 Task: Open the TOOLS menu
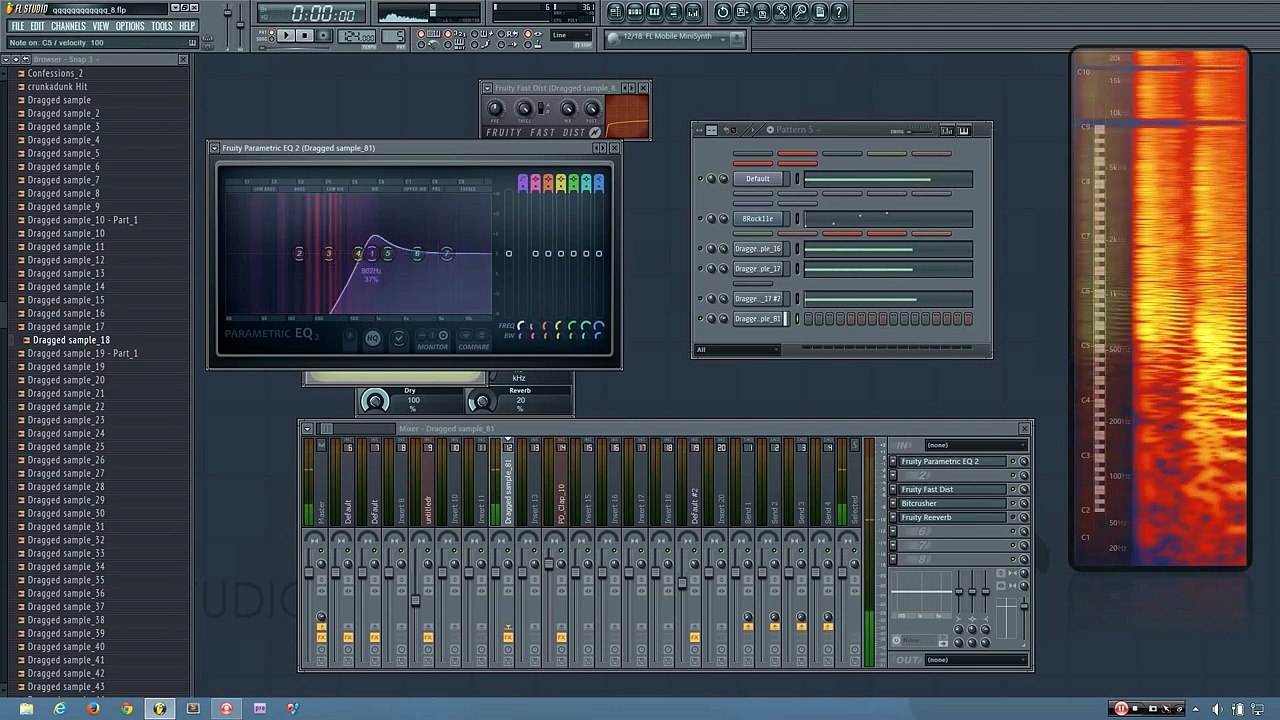(162, 26)
